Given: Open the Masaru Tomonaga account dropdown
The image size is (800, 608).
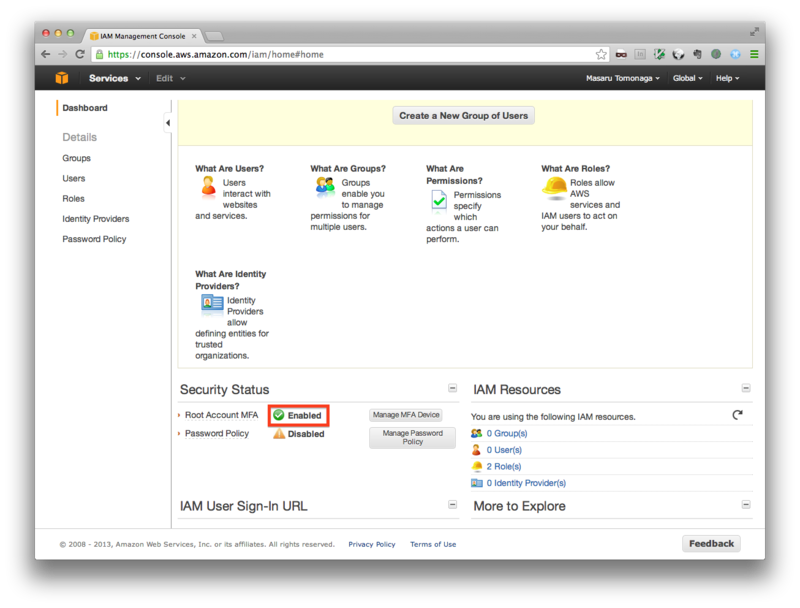Looking at the screenshot, I should [623, 78].
